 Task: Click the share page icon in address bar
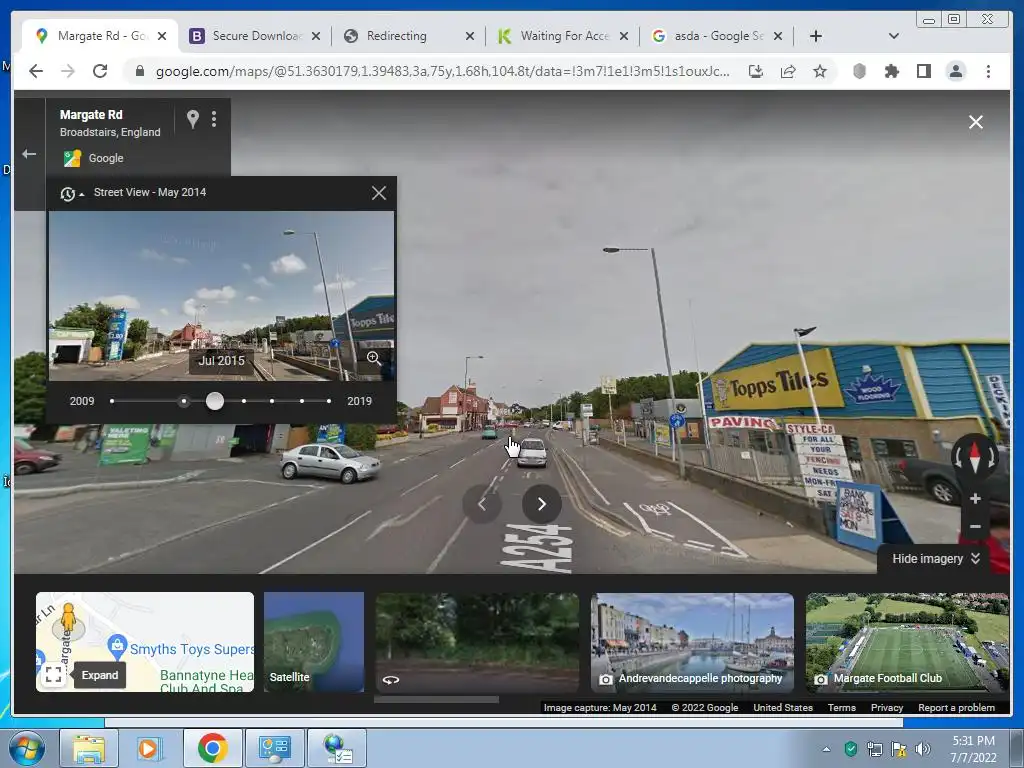[788, 71]
